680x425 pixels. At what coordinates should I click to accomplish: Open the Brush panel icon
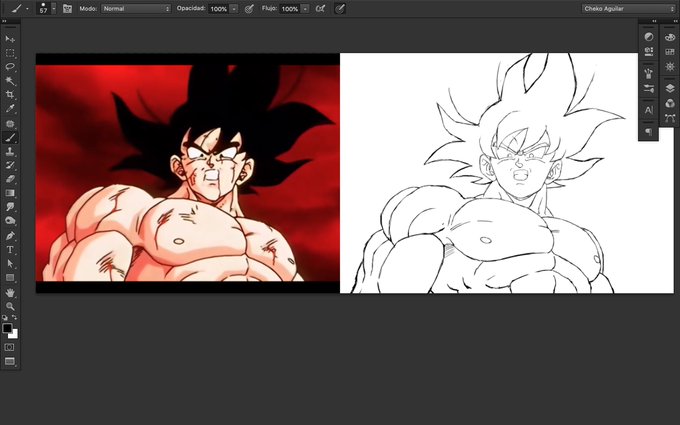(x=649, y=73)
